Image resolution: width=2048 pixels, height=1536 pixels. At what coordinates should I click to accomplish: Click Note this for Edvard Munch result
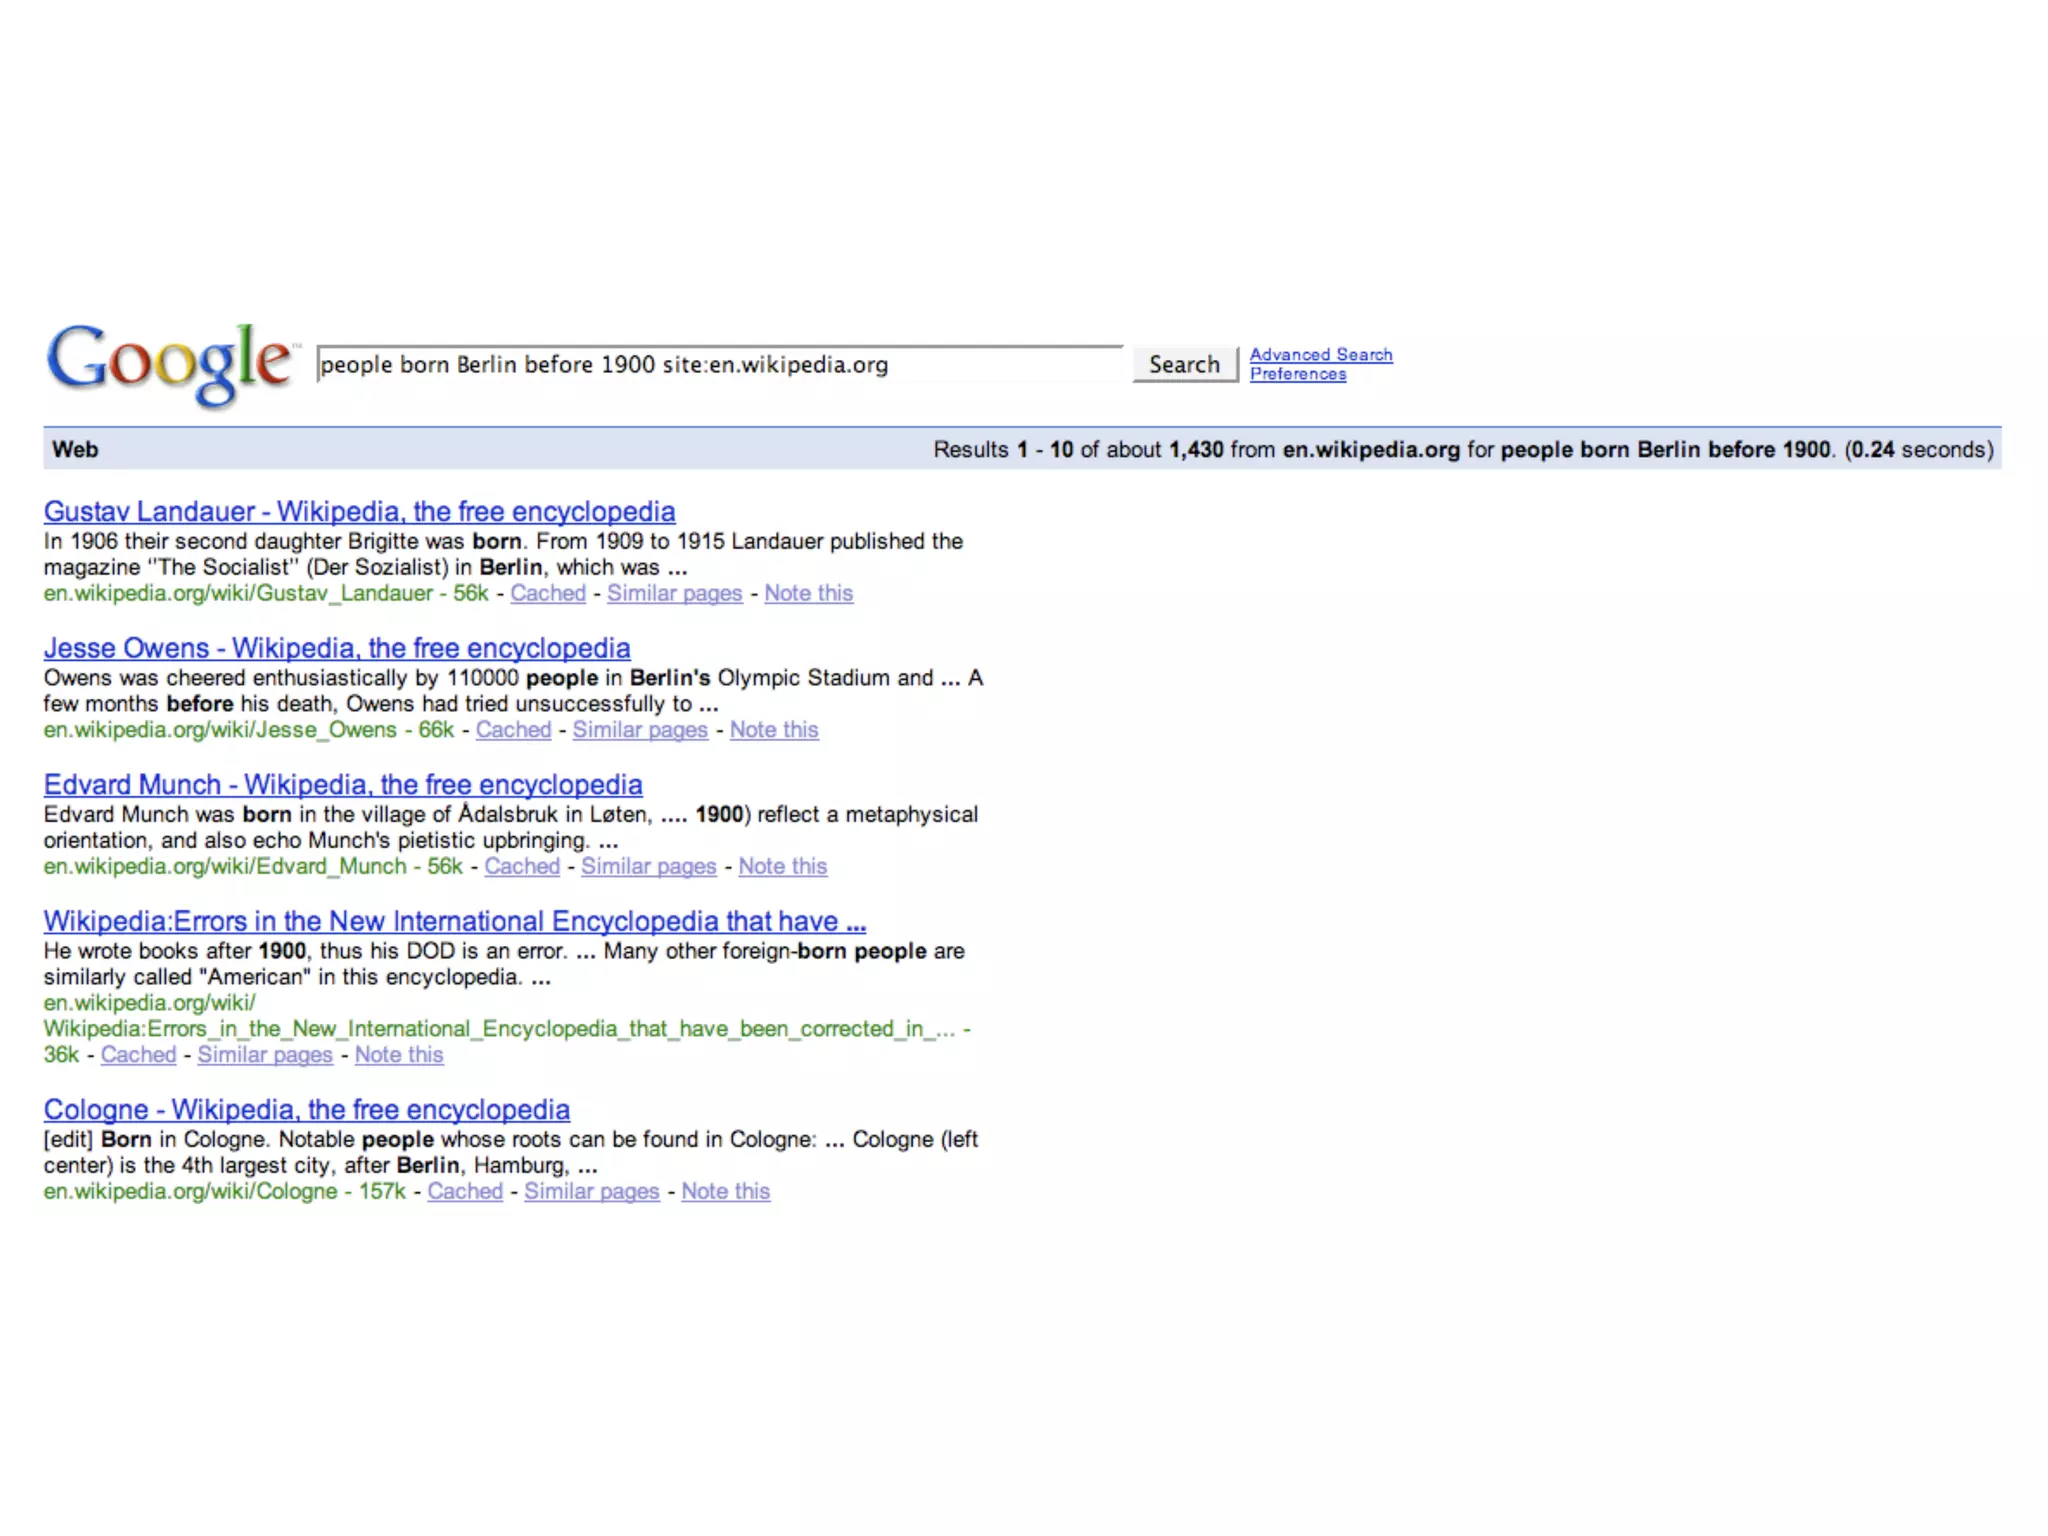[783, 866]
